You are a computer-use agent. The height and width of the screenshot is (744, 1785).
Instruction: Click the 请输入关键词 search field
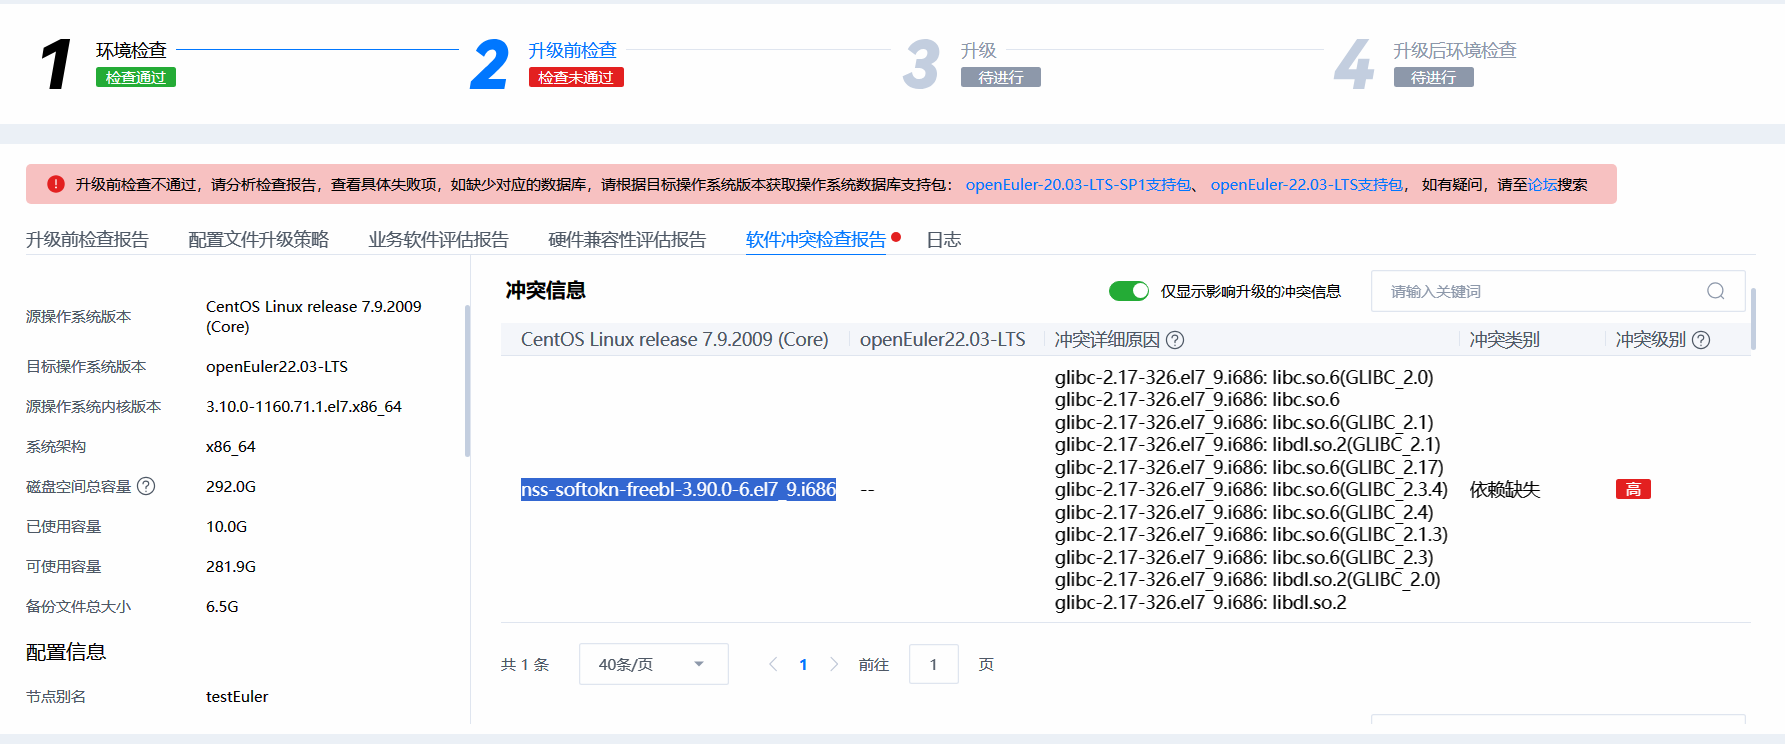[1540, 291]
